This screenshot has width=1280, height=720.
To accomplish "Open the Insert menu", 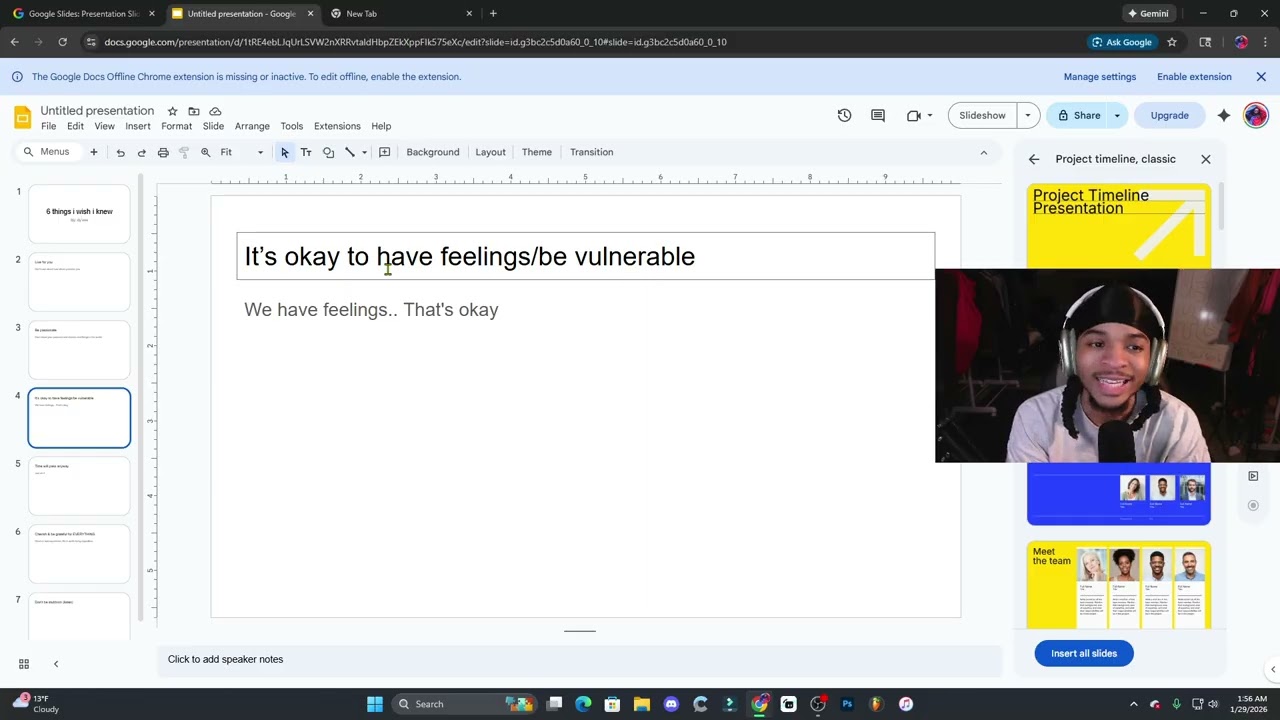I will (x=138, y=126).
